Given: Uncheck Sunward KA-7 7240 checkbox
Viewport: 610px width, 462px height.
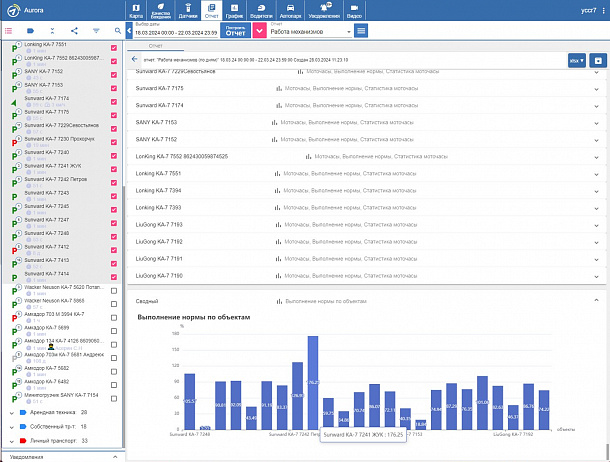Looking at the screenshot, I should [114, 156].
